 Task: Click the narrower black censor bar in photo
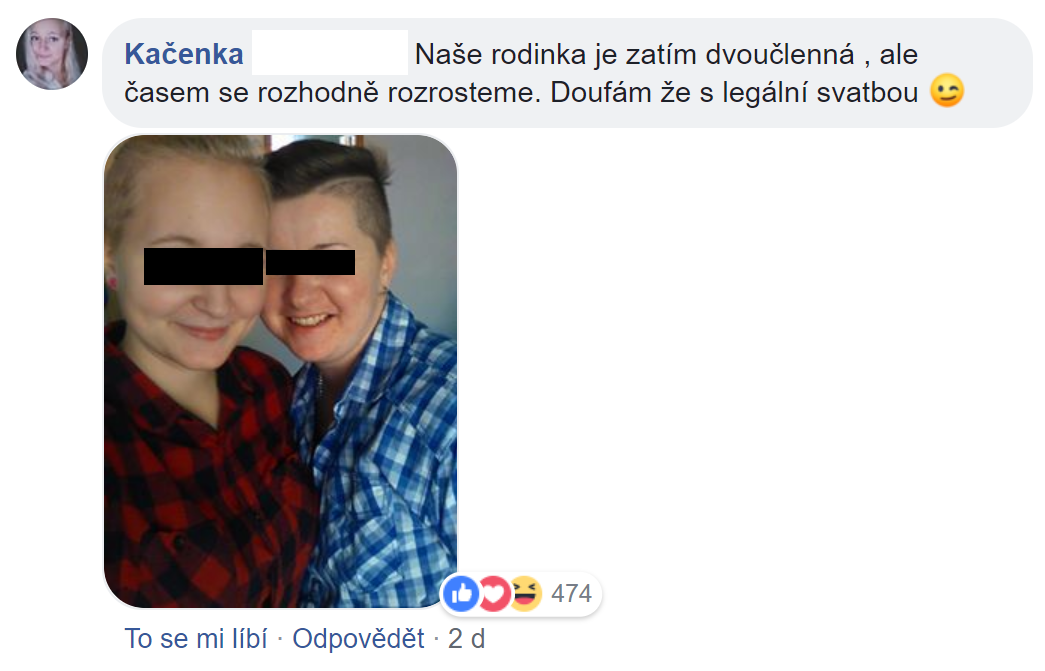pos(311,262)
